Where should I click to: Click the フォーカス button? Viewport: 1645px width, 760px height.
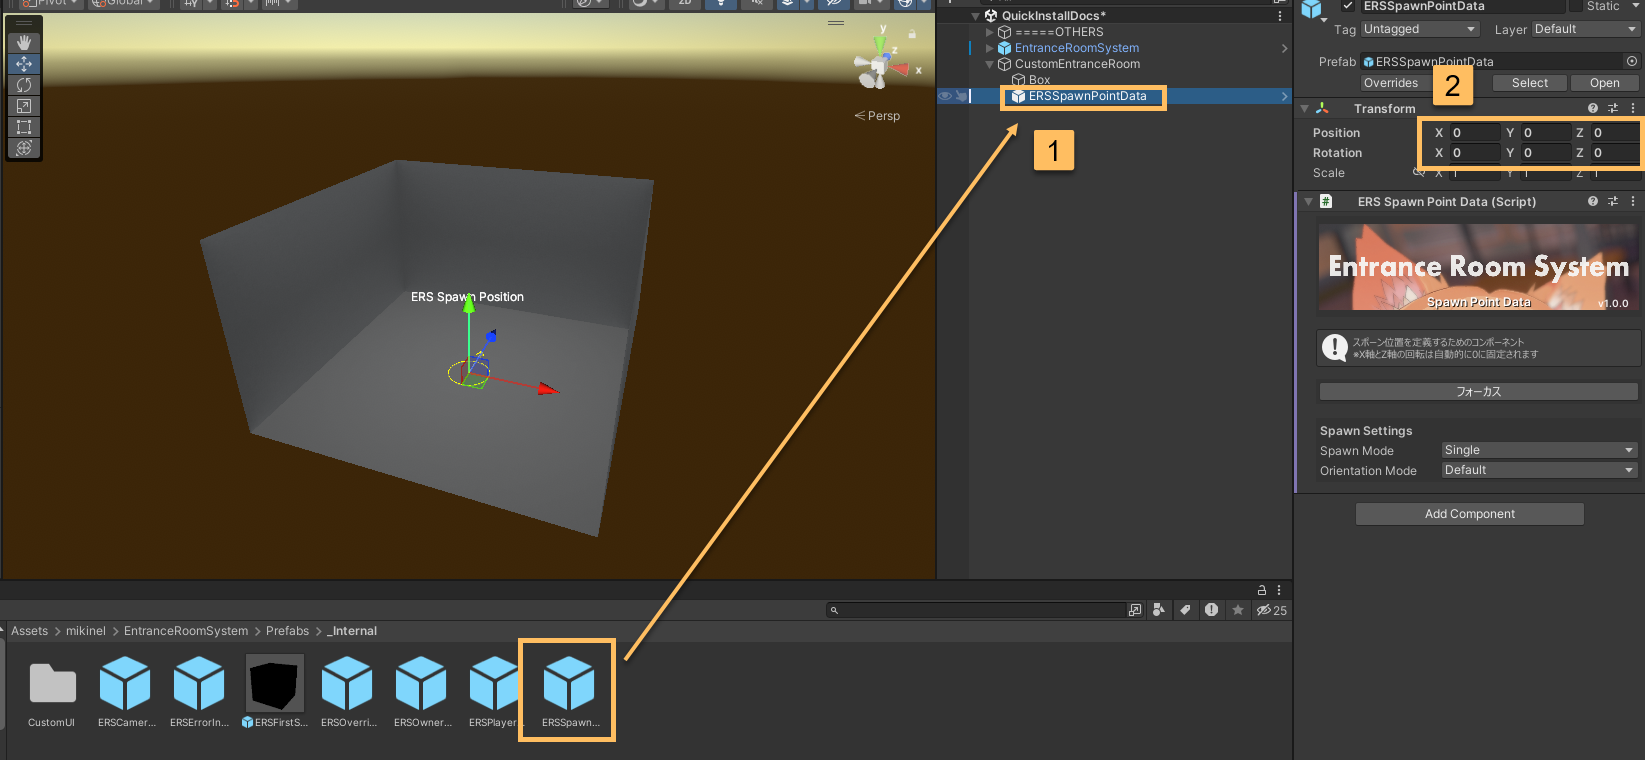pos(1478,392)
